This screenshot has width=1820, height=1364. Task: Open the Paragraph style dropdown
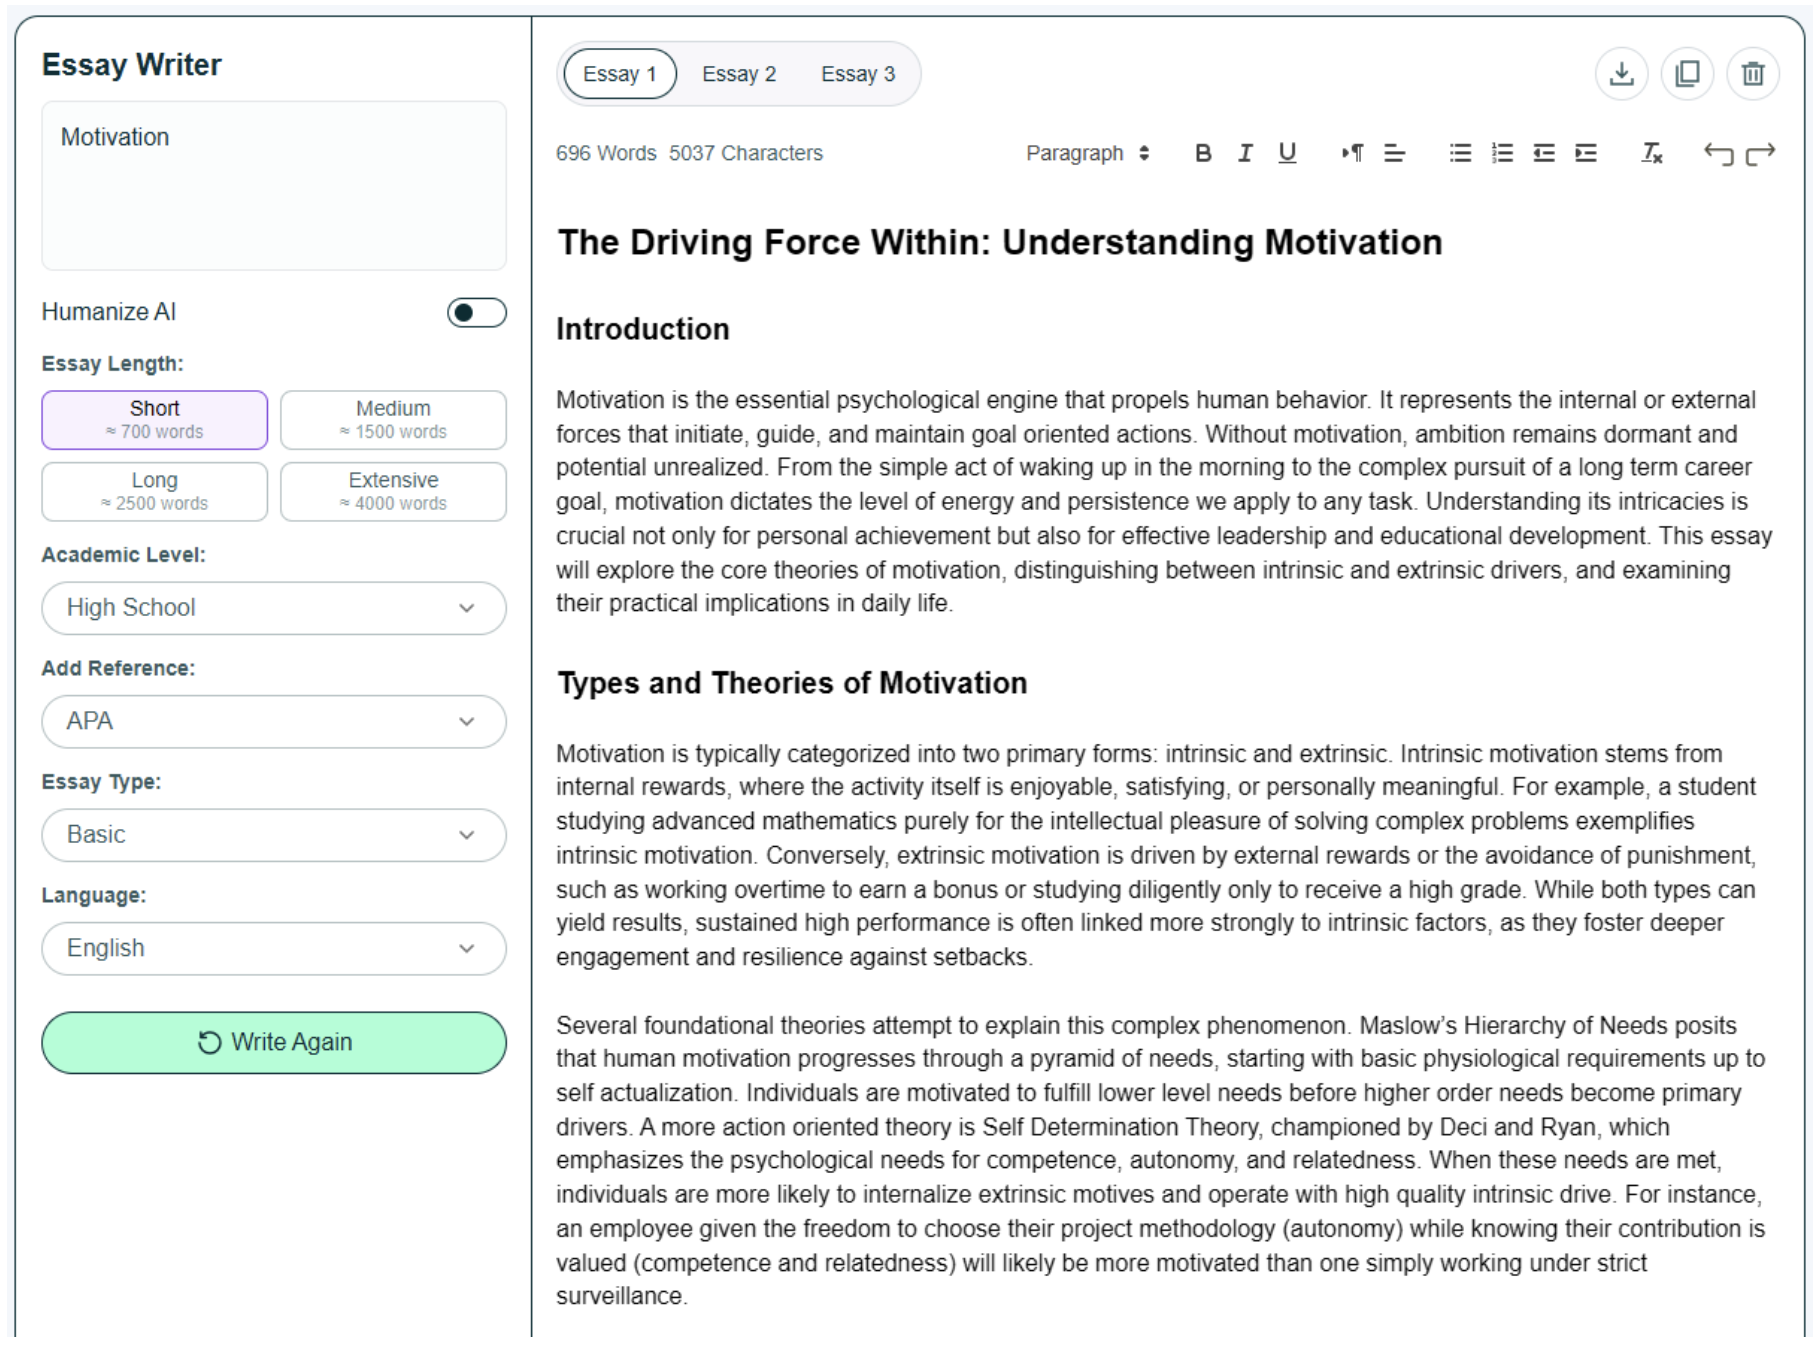pyautogui.click(x=1087, y=153)
